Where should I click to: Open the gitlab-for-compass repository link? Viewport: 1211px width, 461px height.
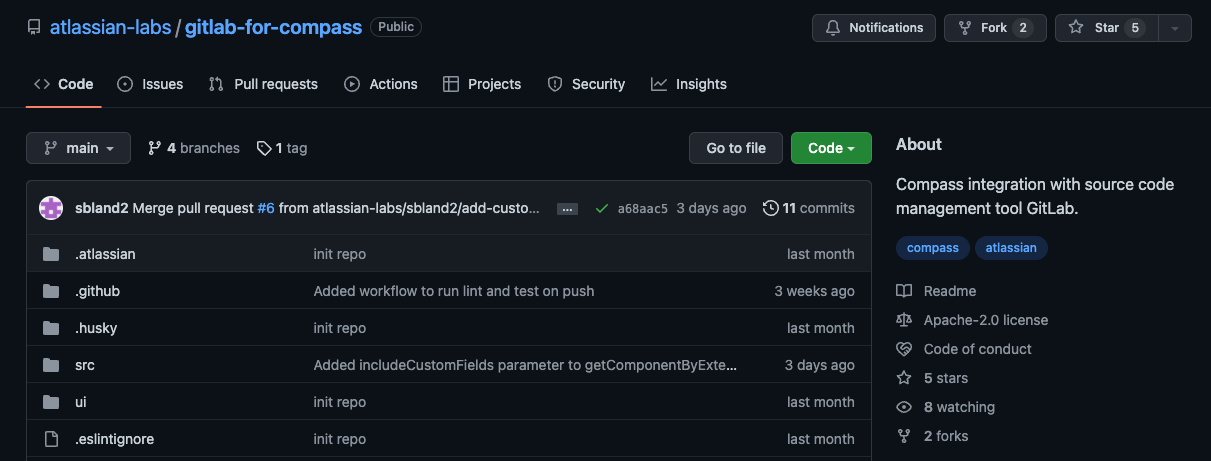(273, 27)
